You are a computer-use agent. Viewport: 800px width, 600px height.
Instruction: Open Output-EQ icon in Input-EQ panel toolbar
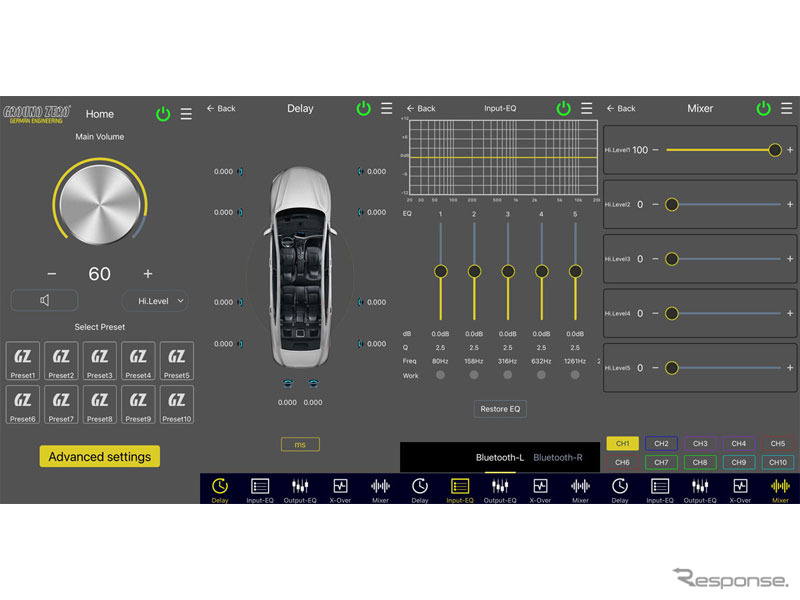[500, 486]
